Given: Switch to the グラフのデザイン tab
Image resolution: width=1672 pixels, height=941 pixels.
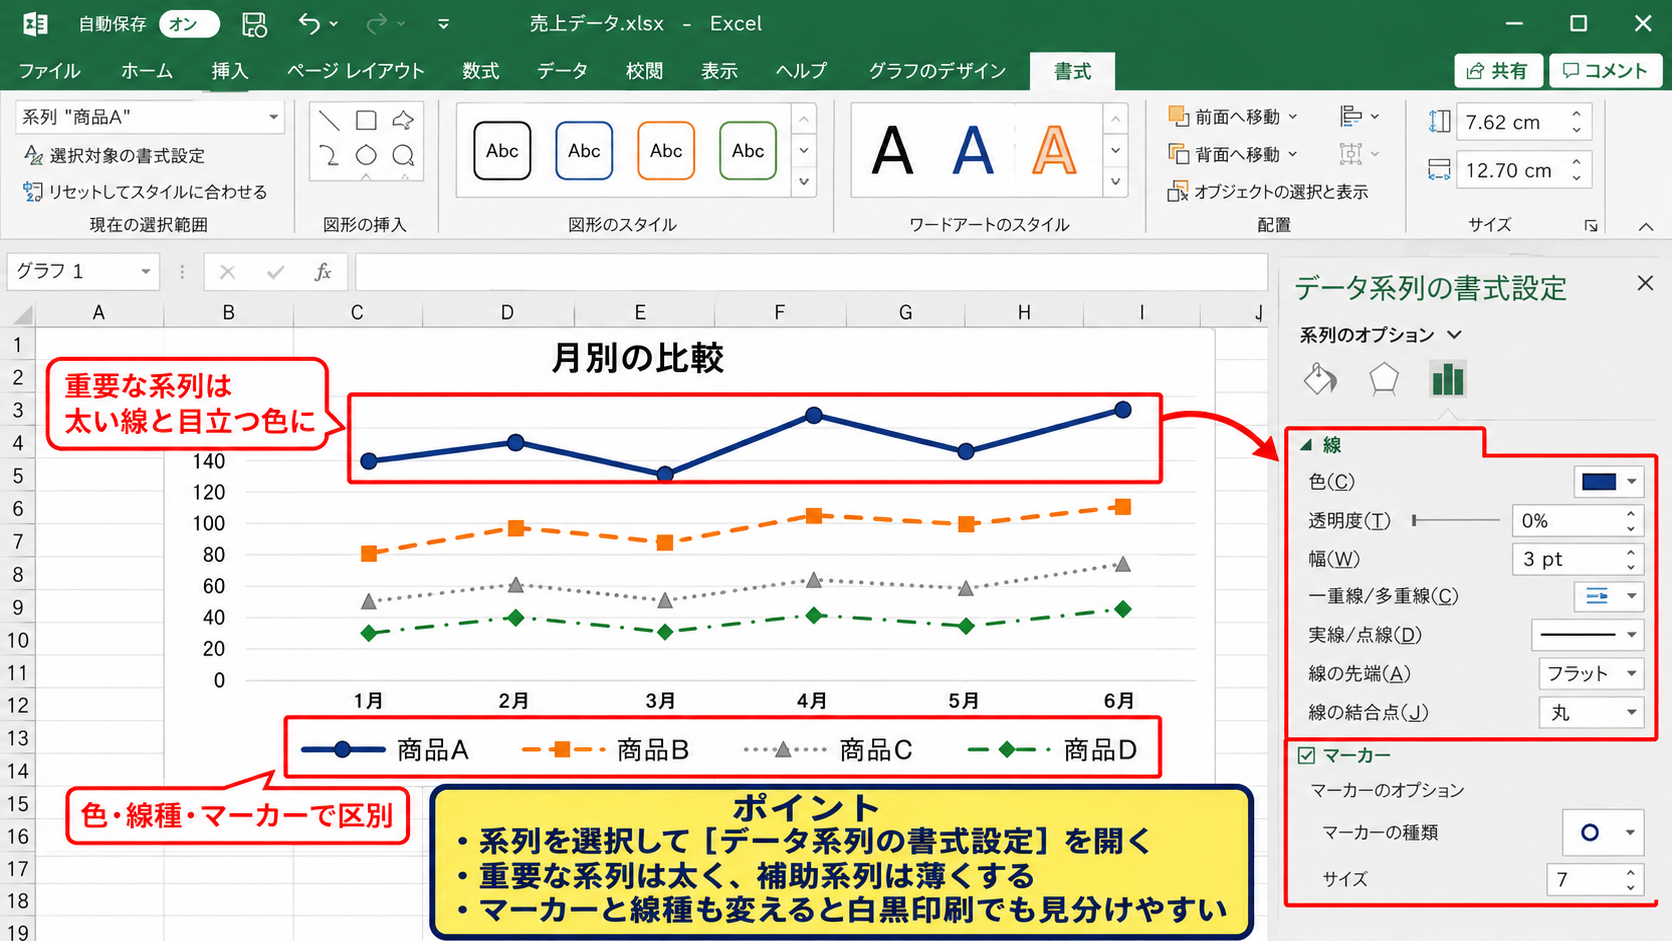Looking at the screenshot, I should pyautogui.click(x=937, y=71).
